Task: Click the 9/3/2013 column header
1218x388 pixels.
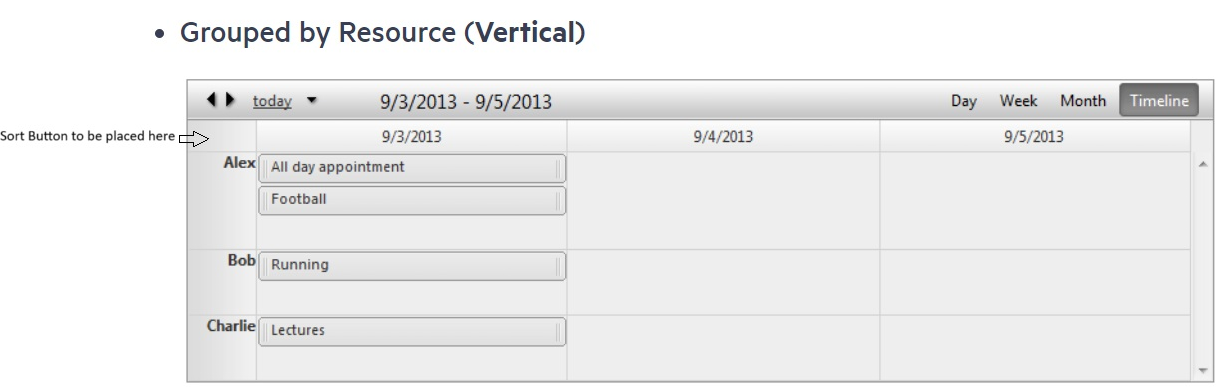Action: click(x=411, y=137)
